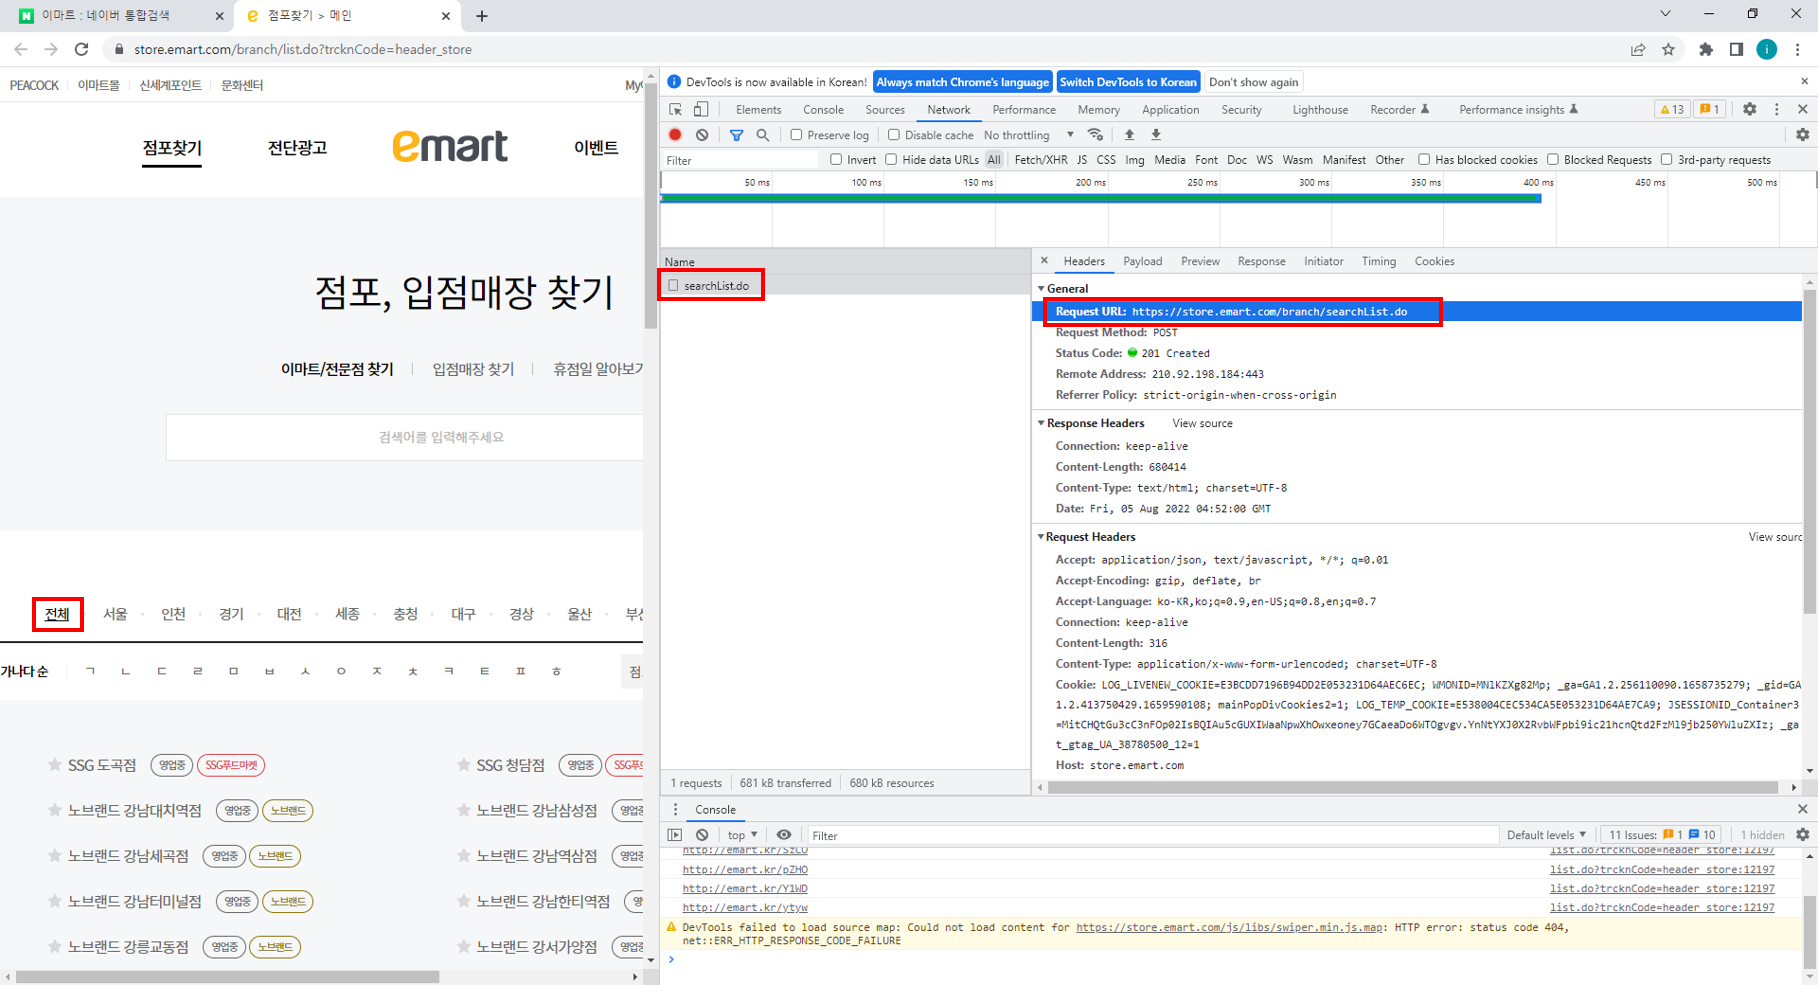The width and height of the screenshot is (1818, 985).
Task: Click the headers pane horizontal scrollbar
Action: [x=1415, y=787]
